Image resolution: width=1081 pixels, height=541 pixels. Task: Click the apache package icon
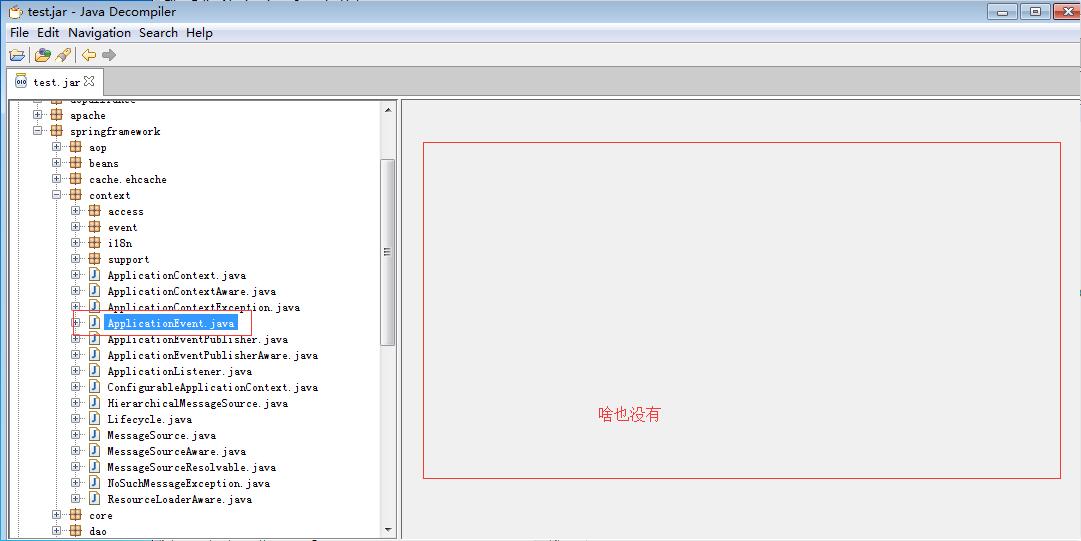(x=57, y=115)
